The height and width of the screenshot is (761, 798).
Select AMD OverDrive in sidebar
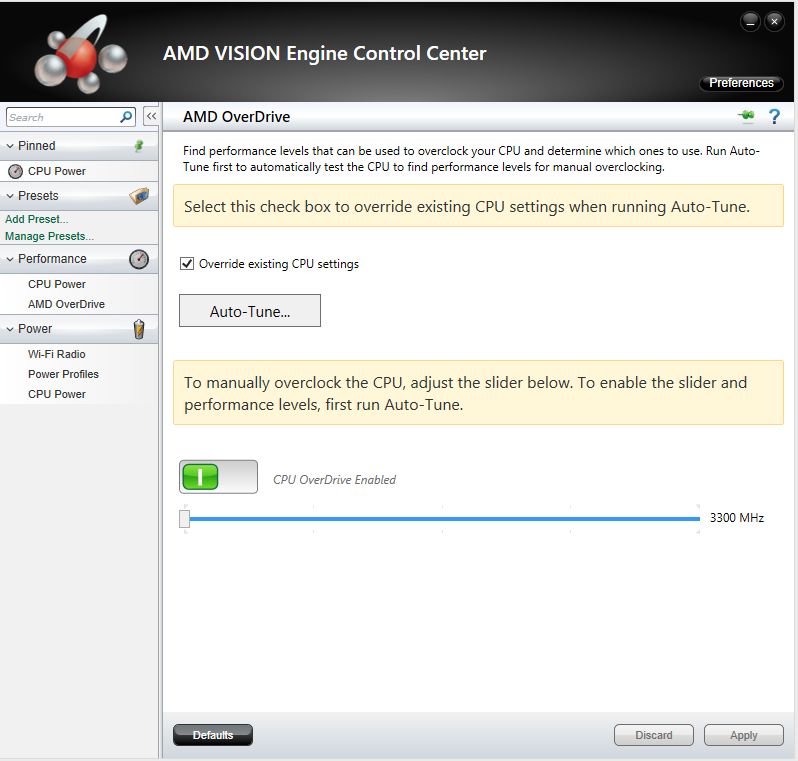tap(66, 304)
